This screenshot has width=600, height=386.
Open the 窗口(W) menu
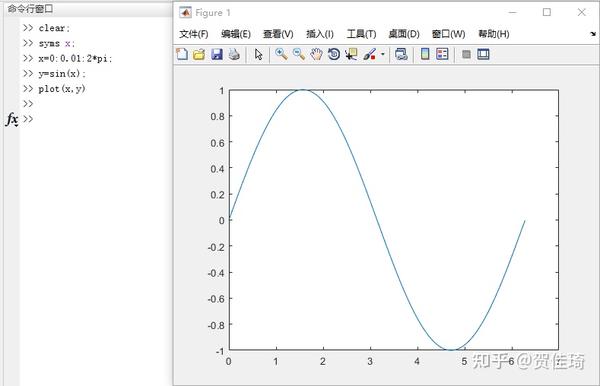point(448,34)
